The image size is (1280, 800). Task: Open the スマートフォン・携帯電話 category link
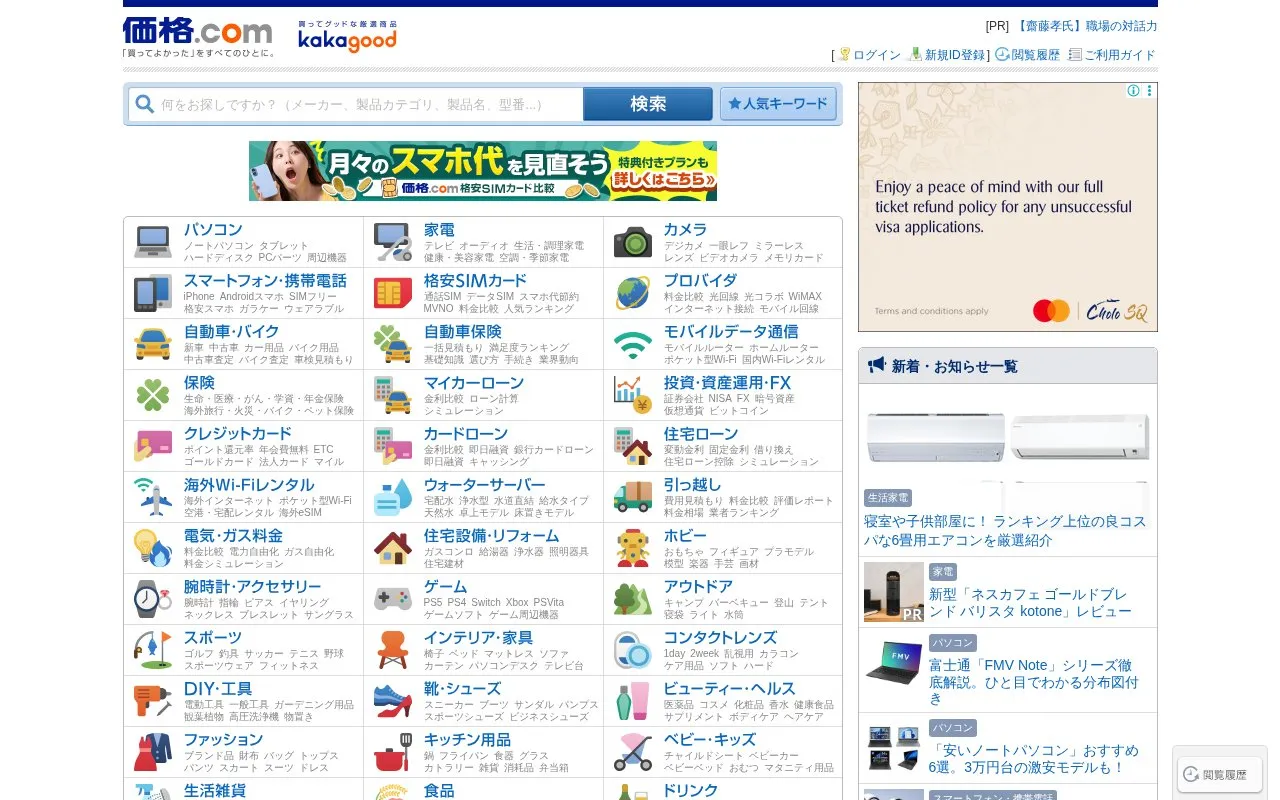(265, 281)
